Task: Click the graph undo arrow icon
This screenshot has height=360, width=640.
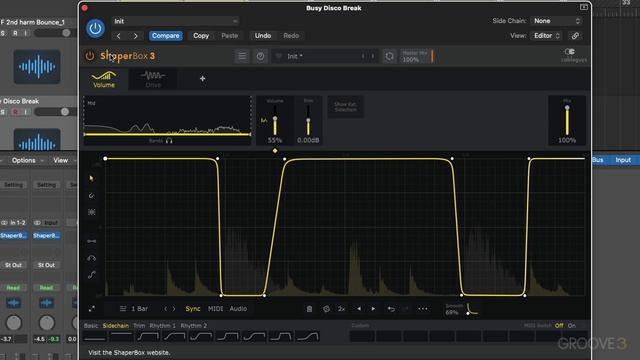Action: (x=391, y=309)
